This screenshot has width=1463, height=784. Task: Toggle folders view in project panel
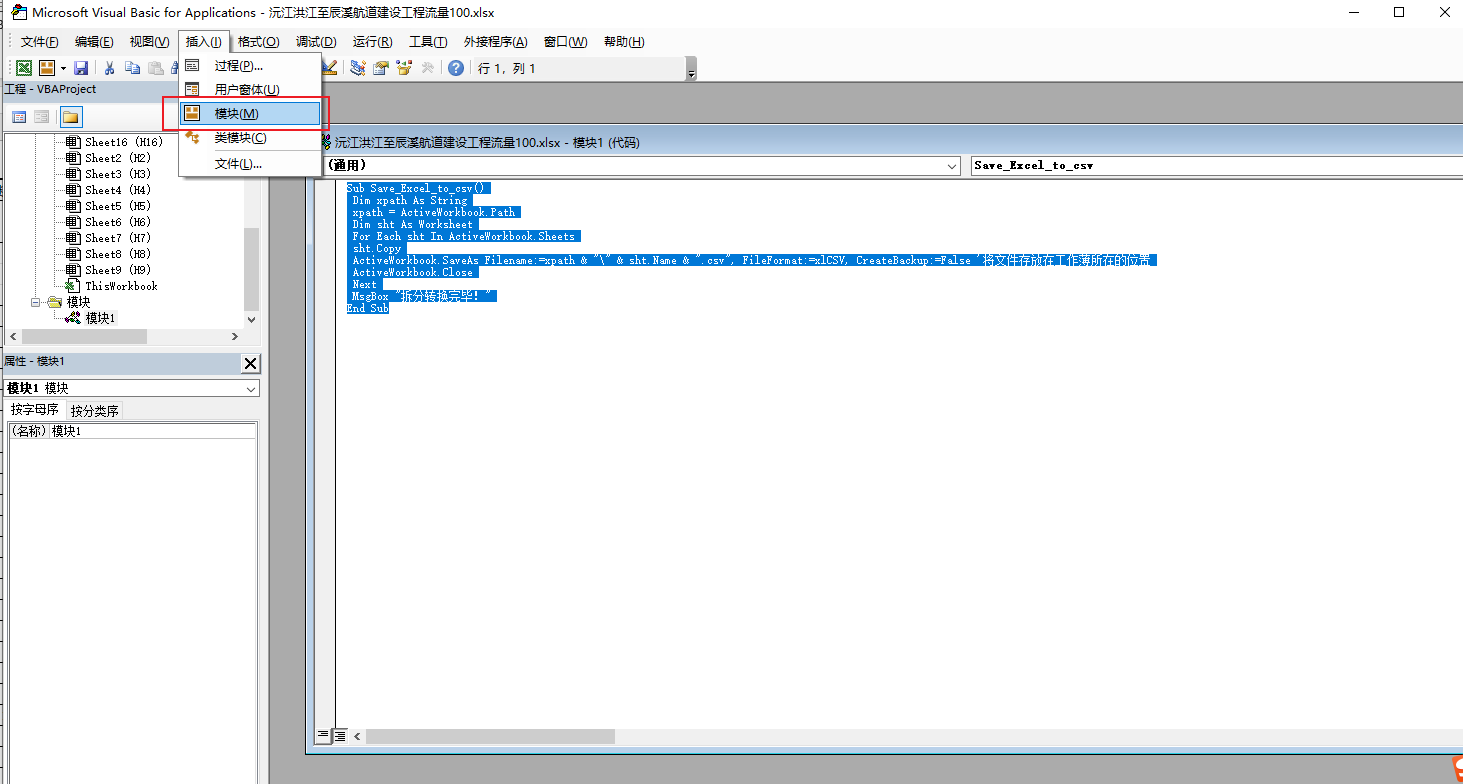(71, 117)
